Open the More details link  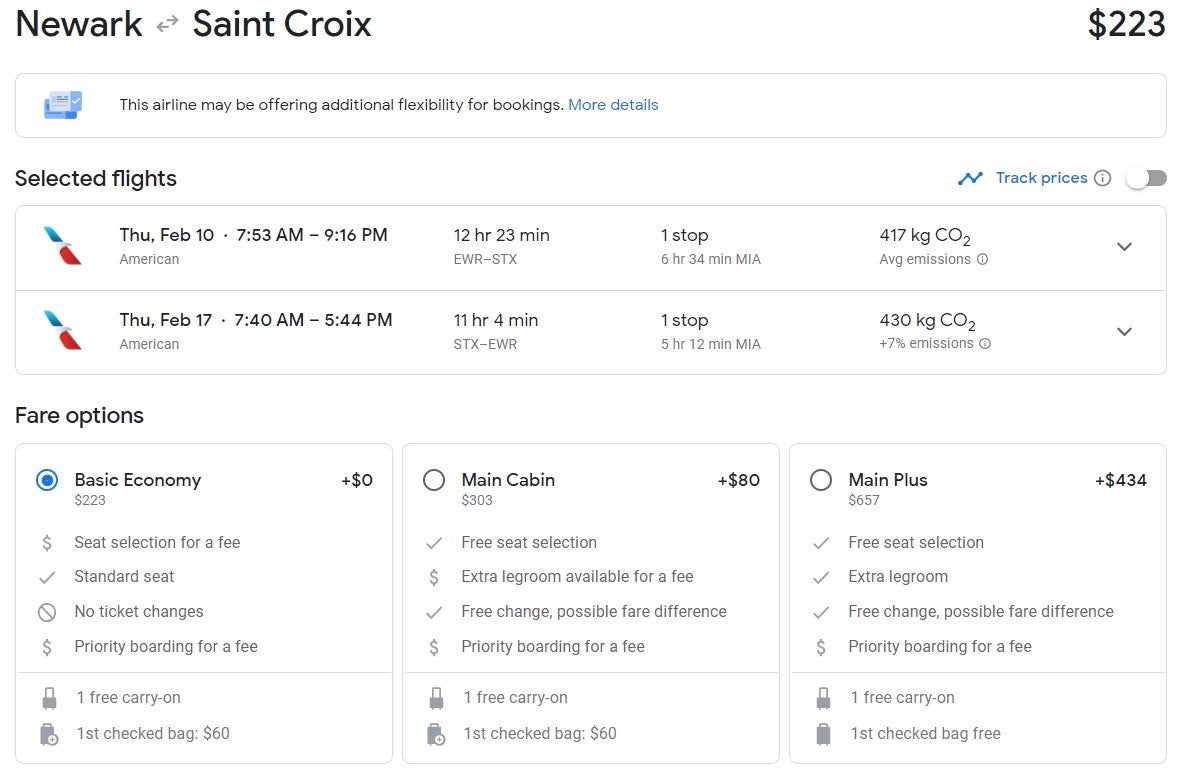(613, 104)
